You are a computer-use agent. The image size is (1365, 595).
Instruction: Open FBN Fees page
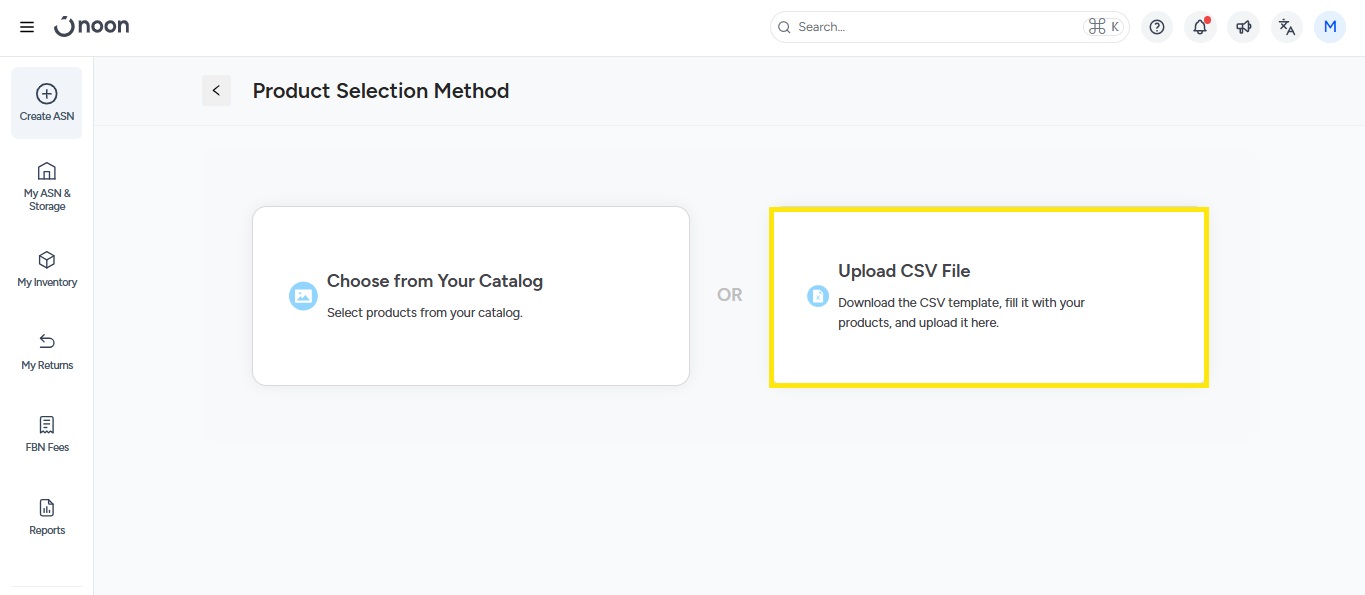47,434
